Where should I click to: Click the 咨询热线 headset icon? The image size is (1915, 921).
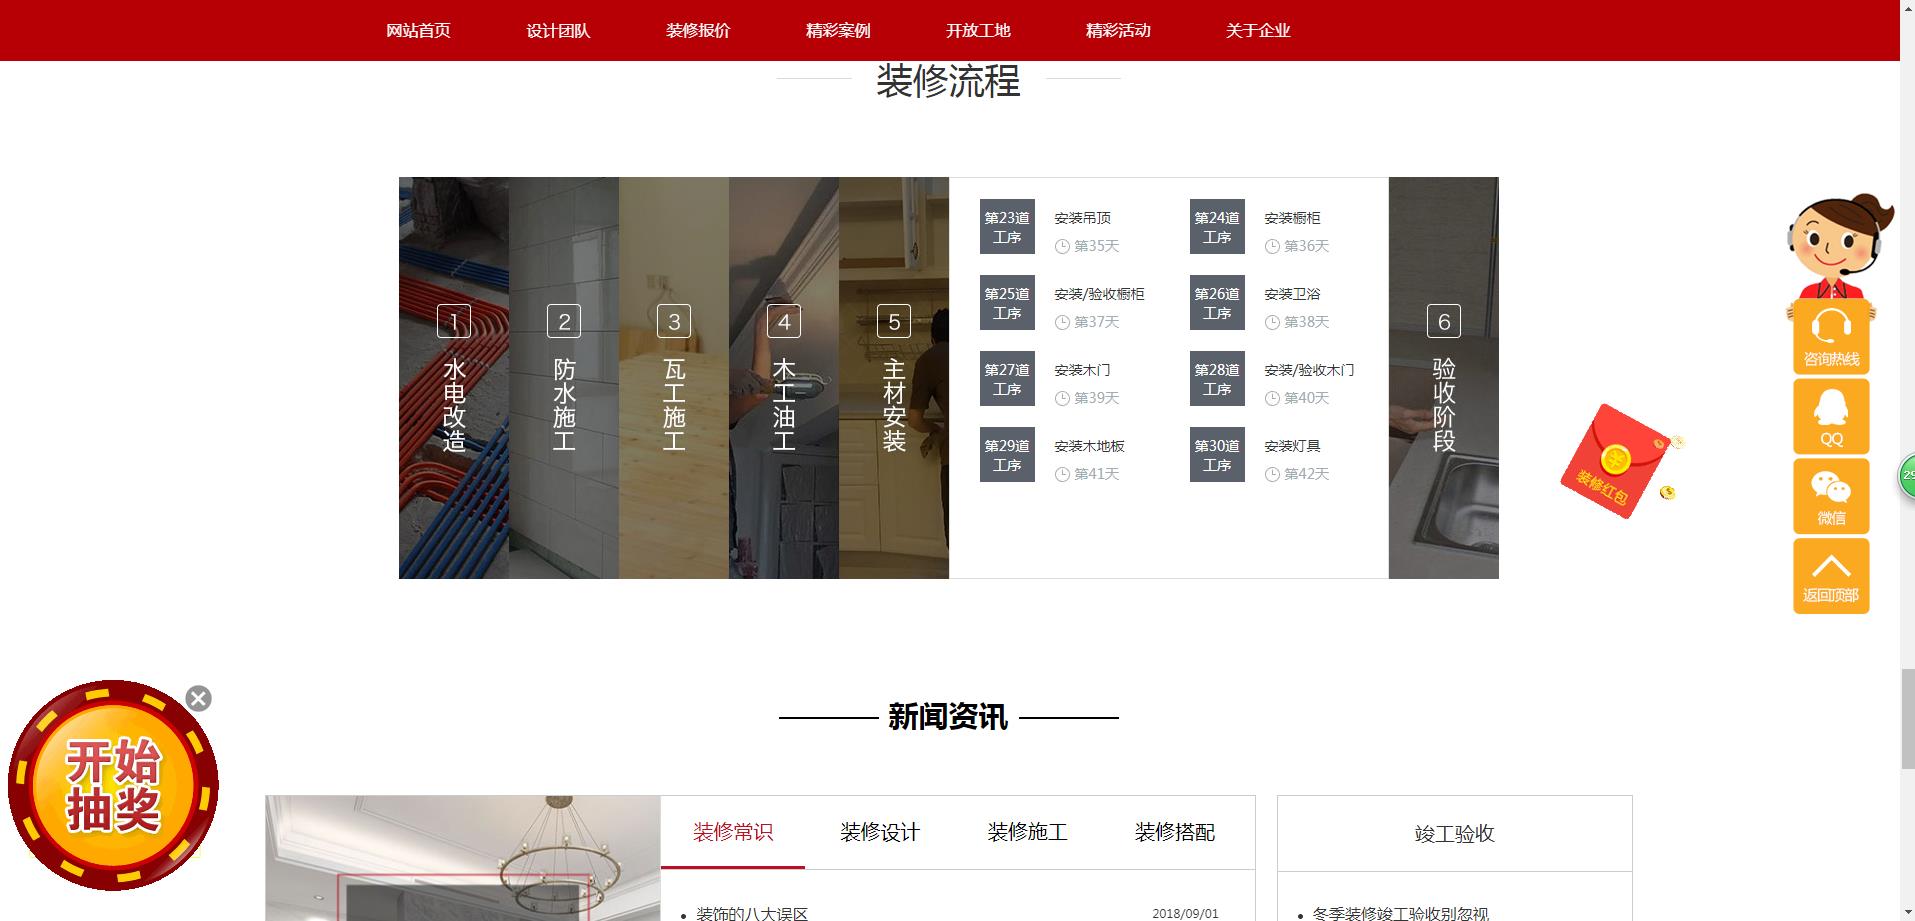coord(1830,336)
